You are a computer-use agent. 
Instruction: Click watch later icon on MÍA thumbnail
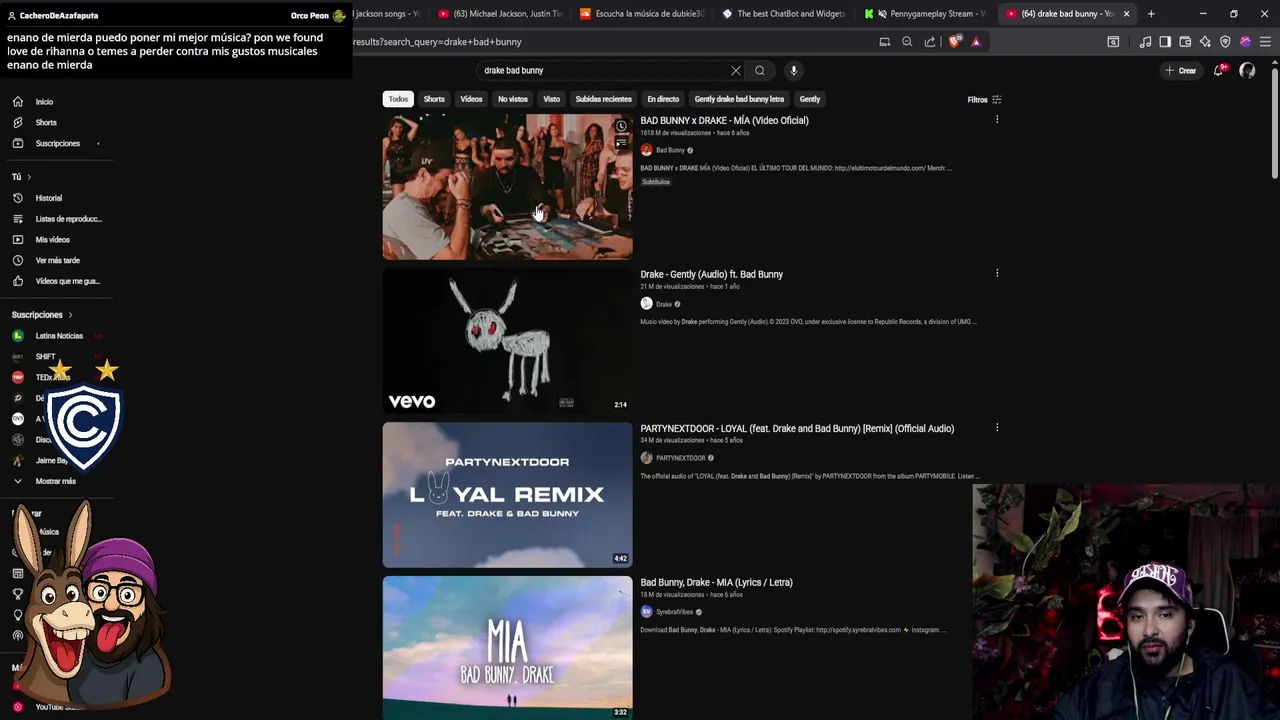(x=621, y=126)
